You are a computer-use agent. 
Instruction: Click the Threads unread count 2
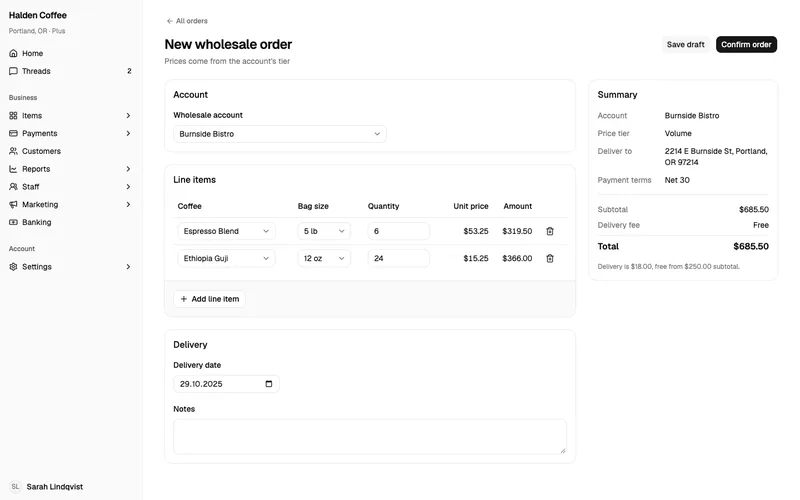click(x=129, y=71)
